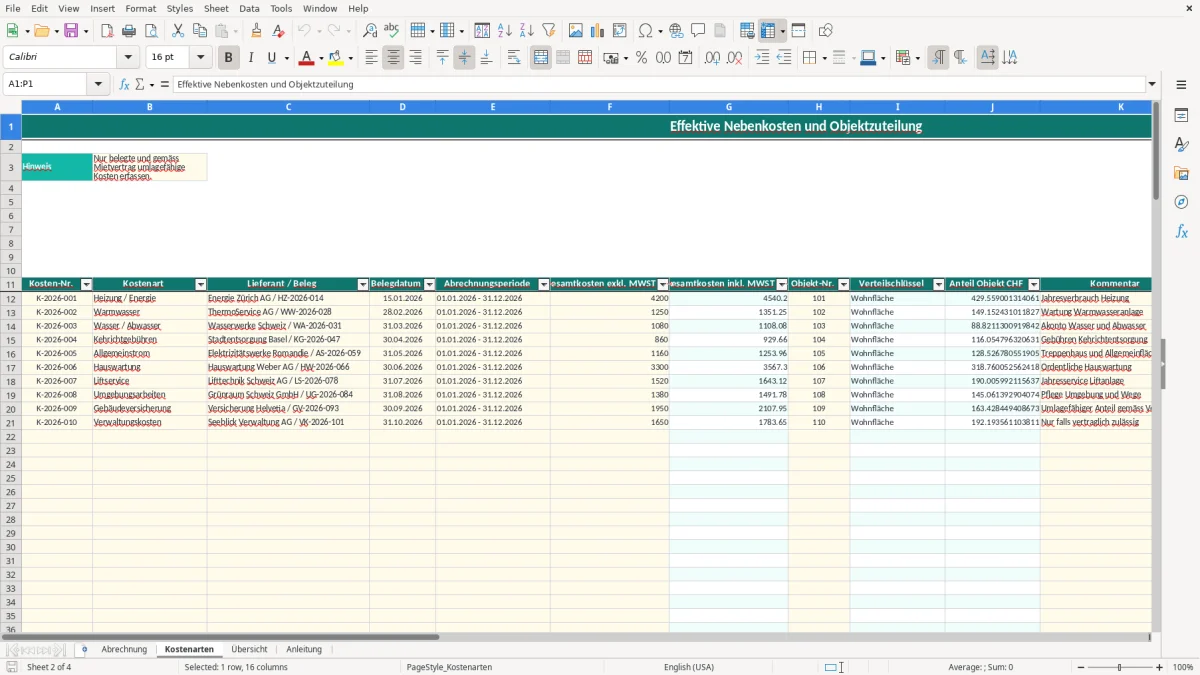This screenshot has width=1200, height=675.
Task: Select column header F
Action: point(609,106)
